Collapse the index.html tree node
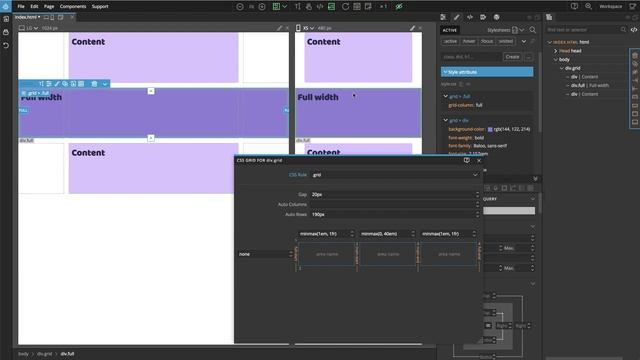Screen dimensions: 640x360 click(550, 42)
